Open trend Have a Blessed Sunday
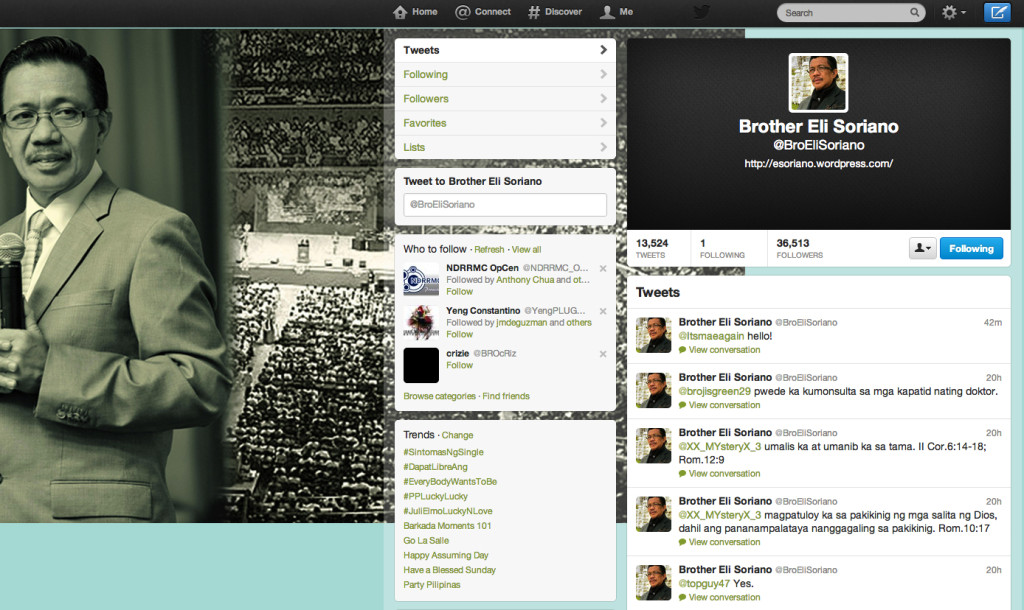The image size is (1024, 610). (x=449, y=570)
